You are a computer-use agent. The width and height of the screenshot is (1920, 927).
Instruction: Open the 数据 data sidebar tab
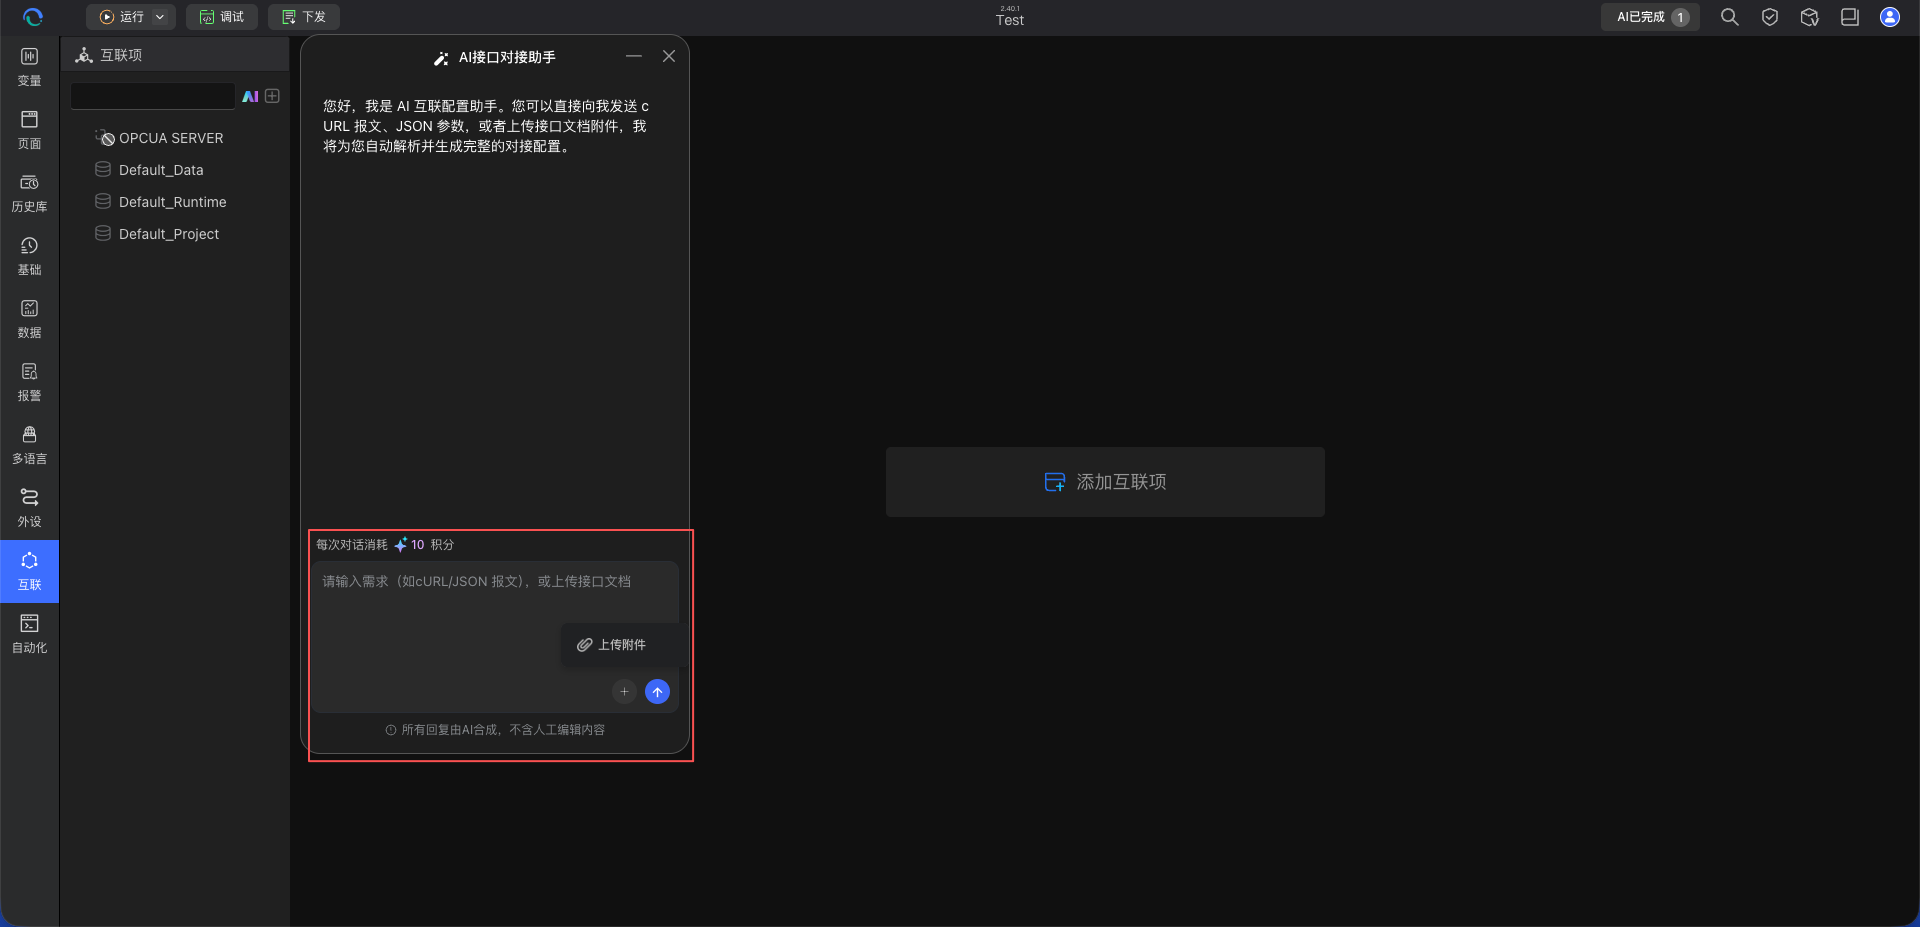(30, 319)
